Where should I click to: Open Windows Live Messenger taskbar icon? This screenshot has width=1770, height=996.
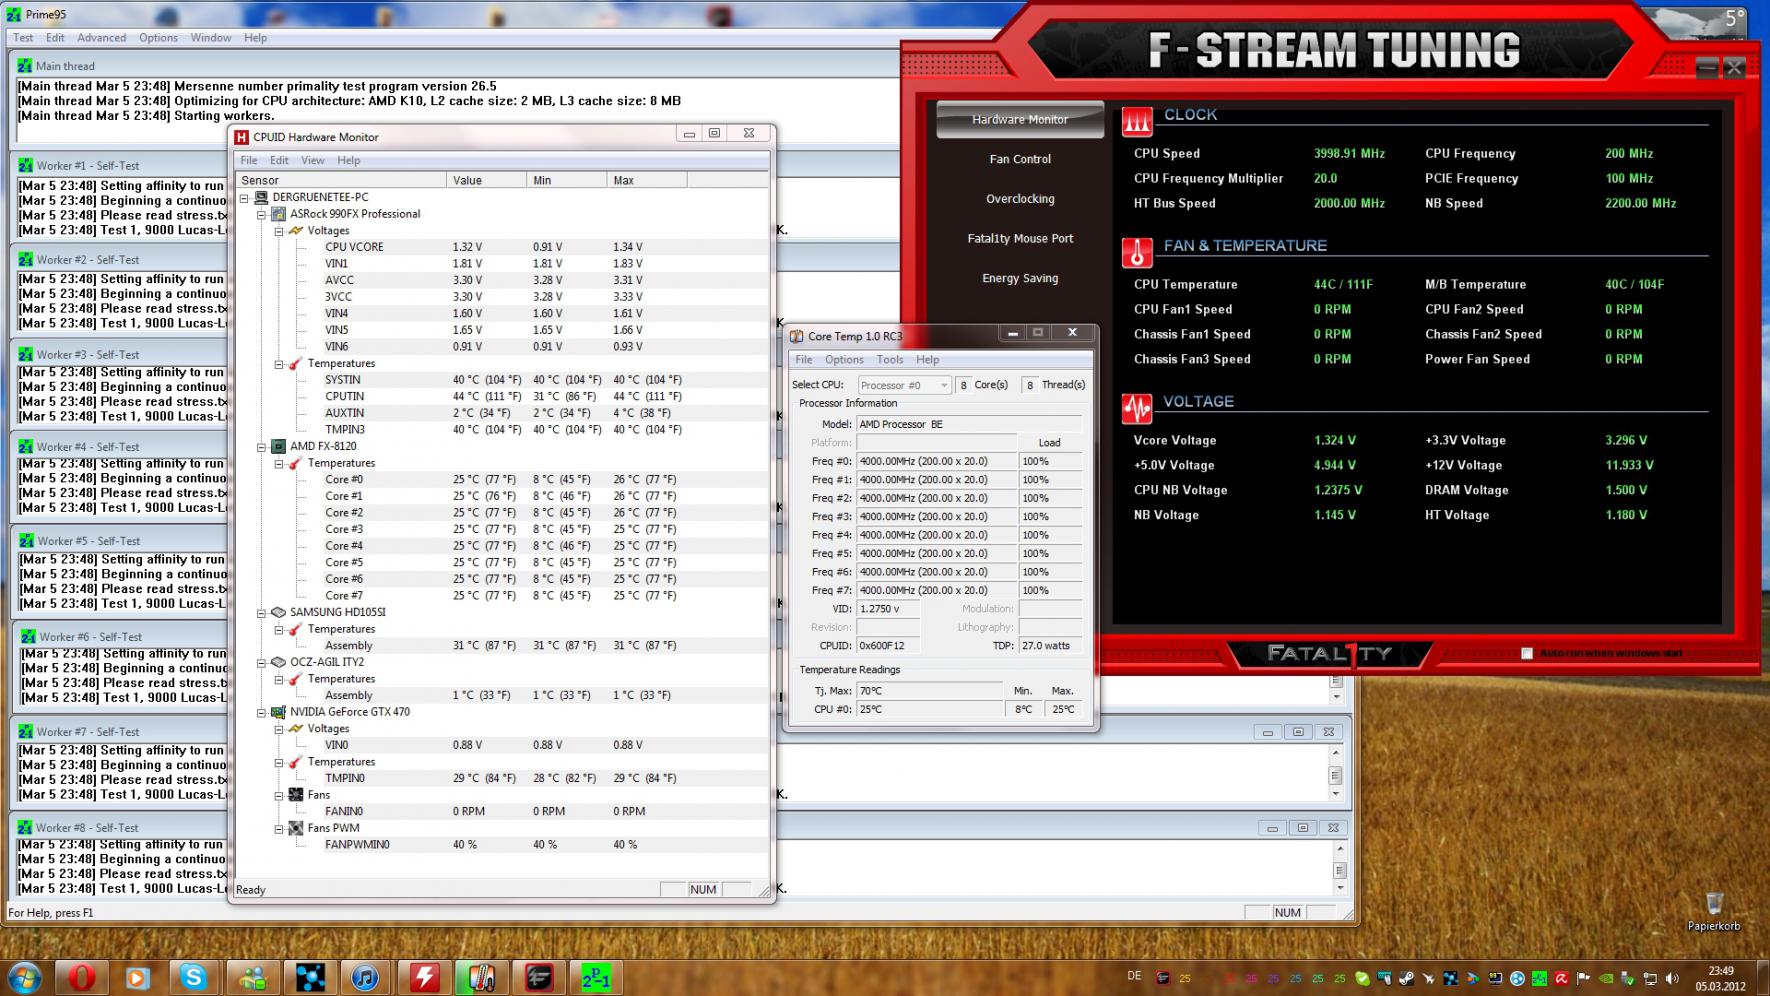point(252,976)
